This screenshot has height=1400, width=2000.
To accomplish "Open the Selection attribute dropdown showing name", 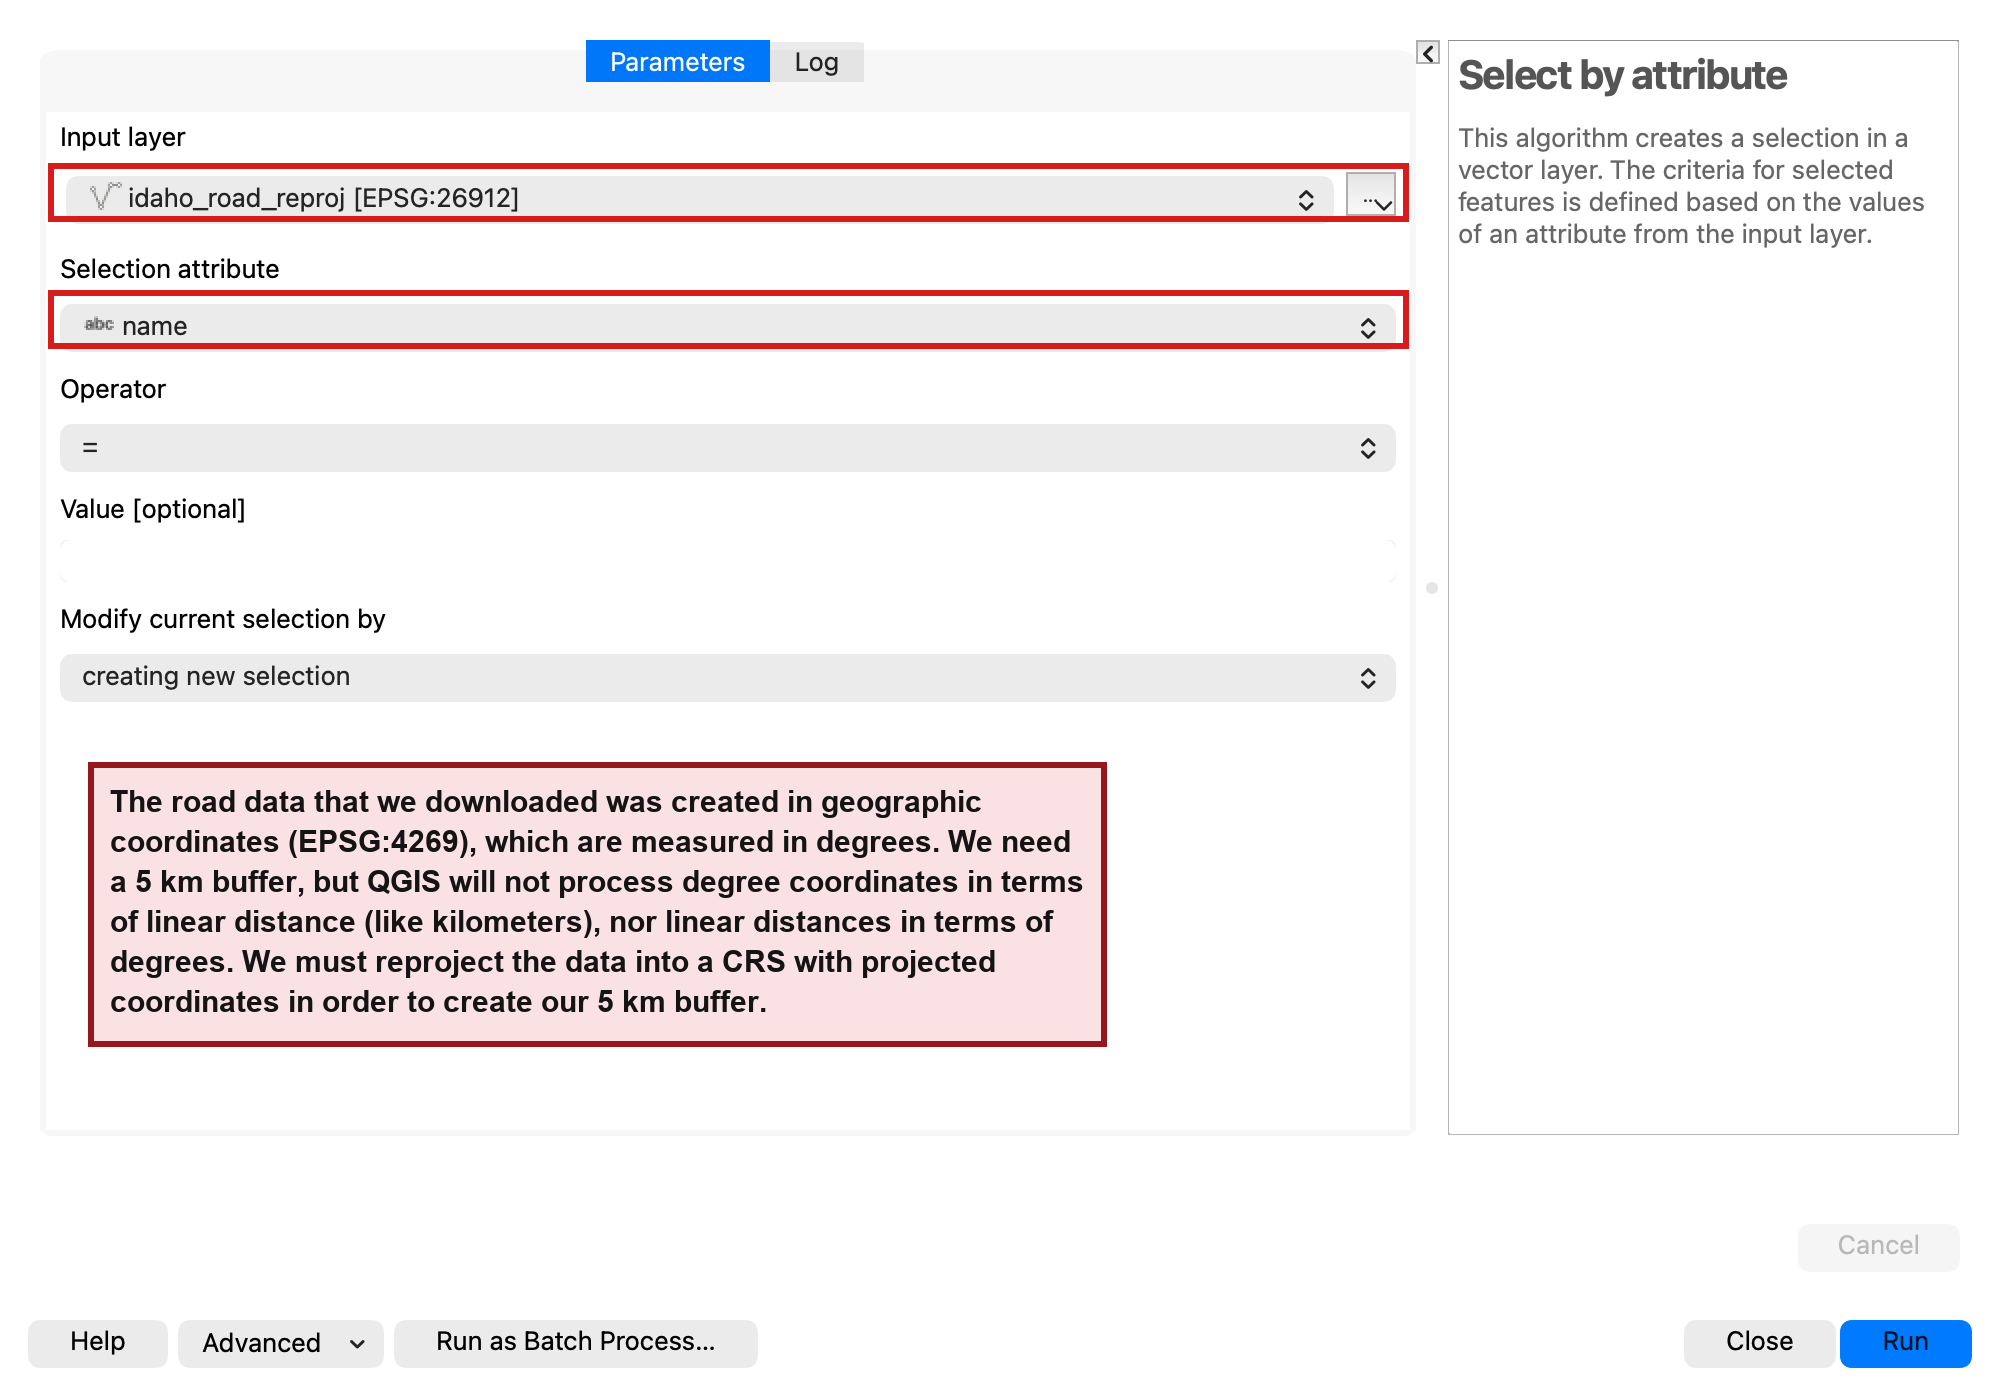I will [x=728, y=326].
